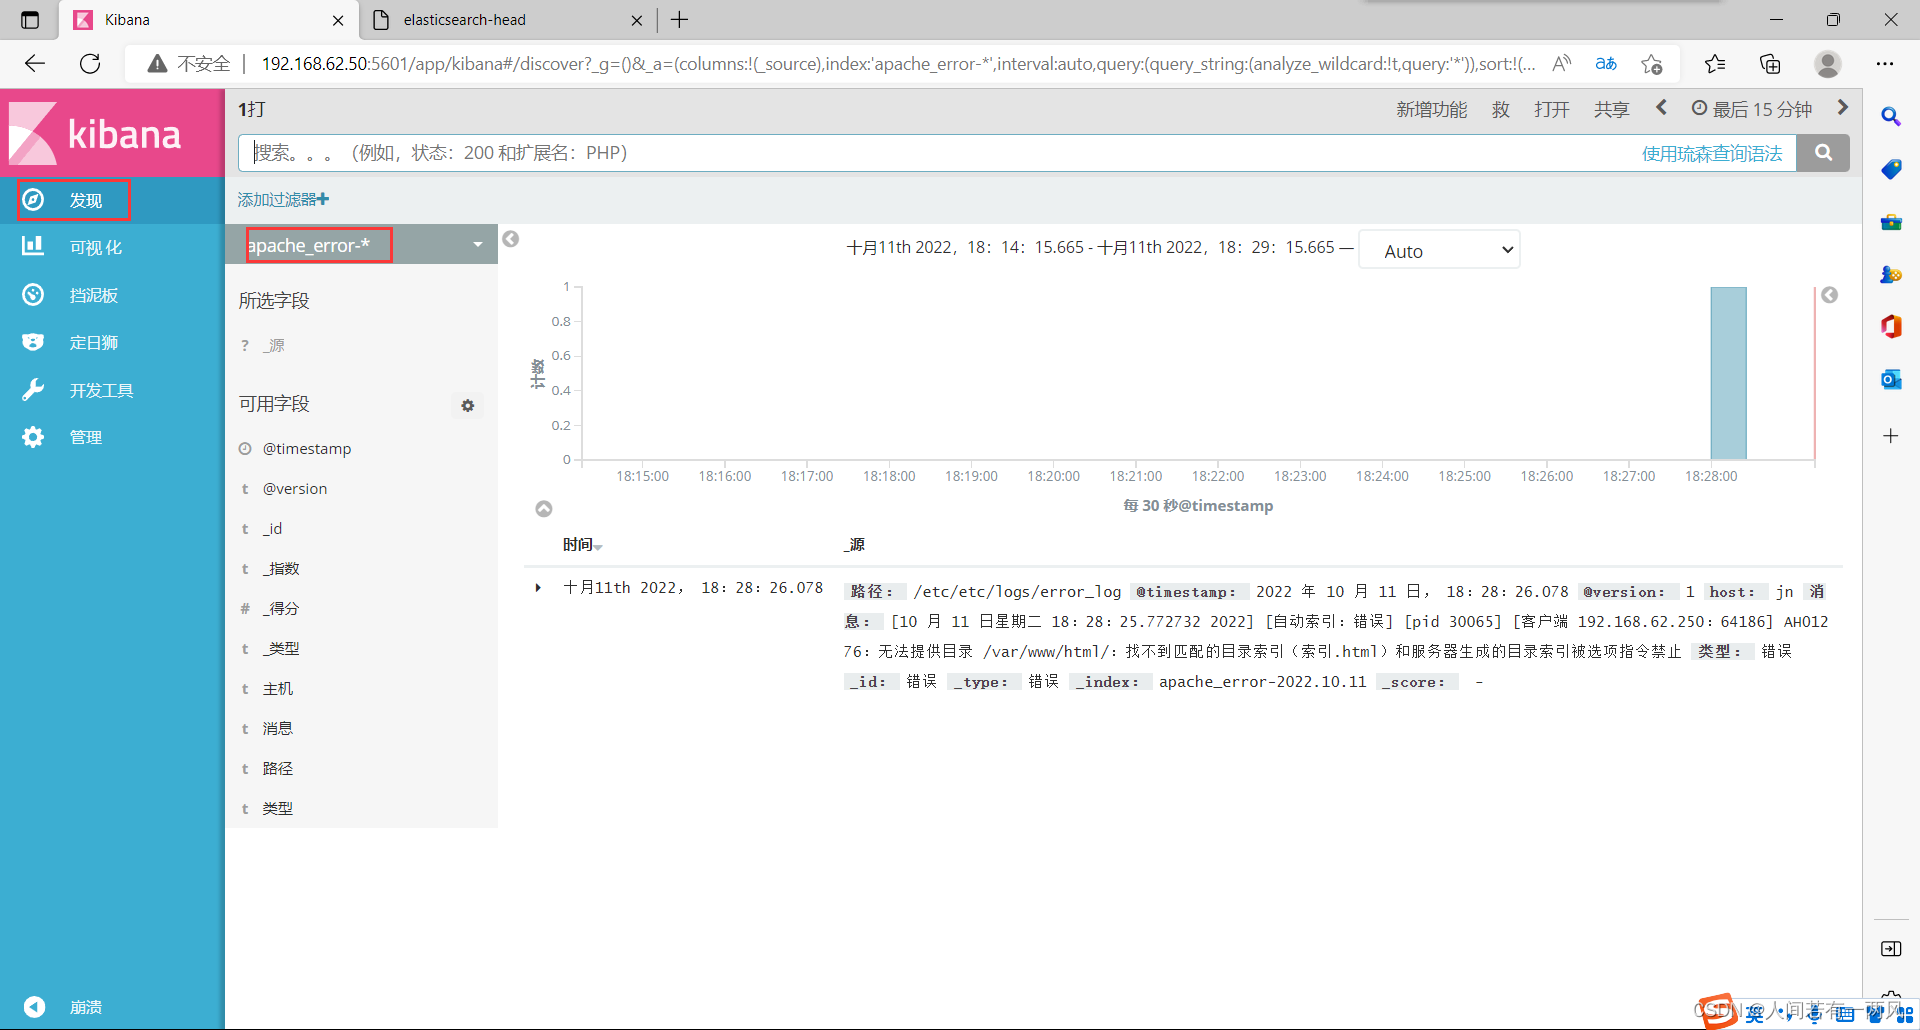1920x1030 pixels.
Task: Add page to favorites star icon
Action: [x=1652, y=64]
